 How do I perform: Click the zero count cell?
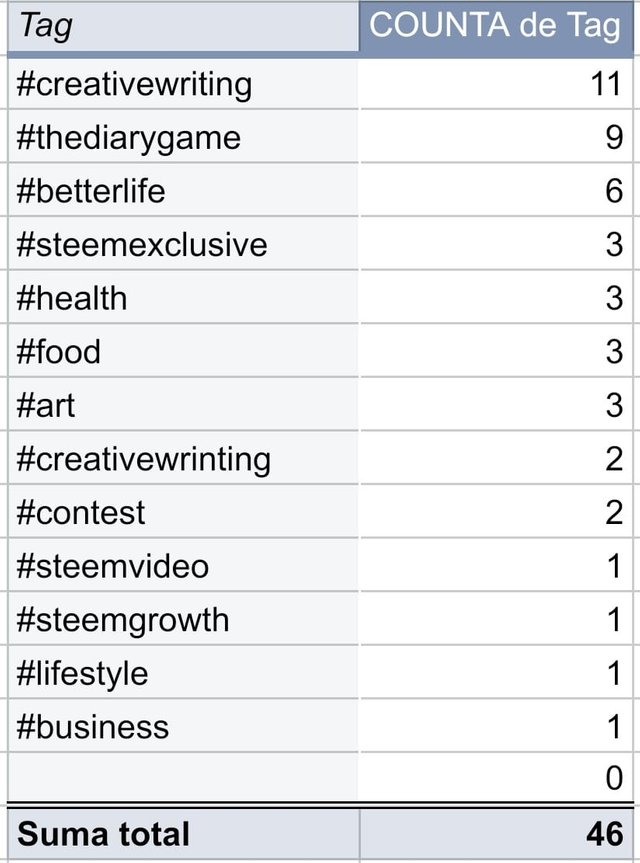pos(496,777)
